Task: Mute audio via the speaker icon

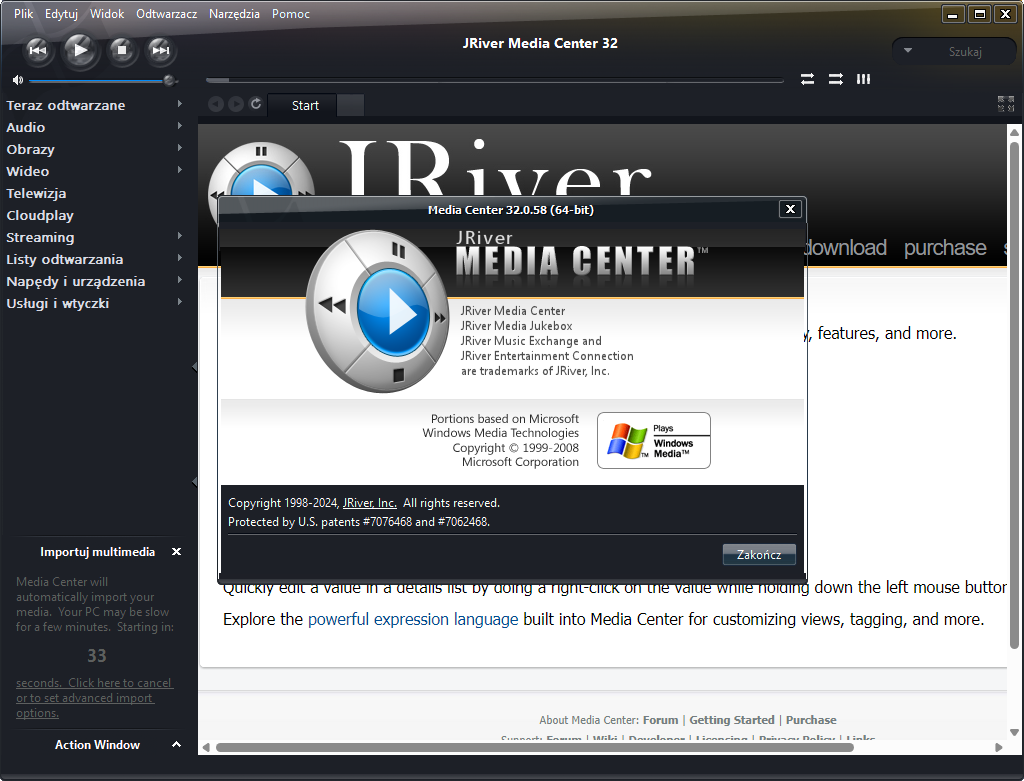Action: (x=18, y=80)
